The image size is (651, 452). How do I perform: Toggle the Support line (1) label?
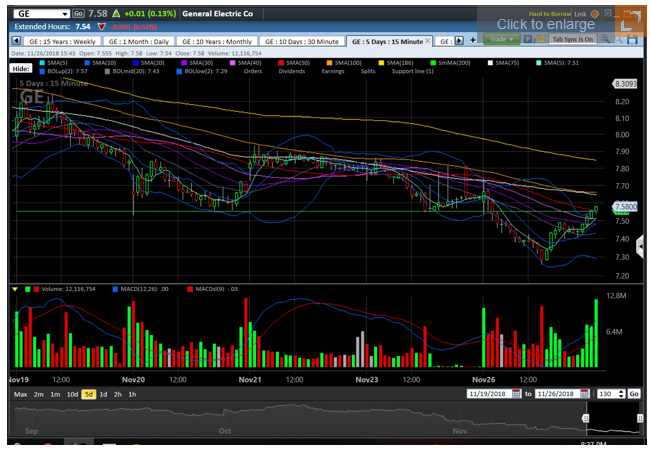click(413, 71)
